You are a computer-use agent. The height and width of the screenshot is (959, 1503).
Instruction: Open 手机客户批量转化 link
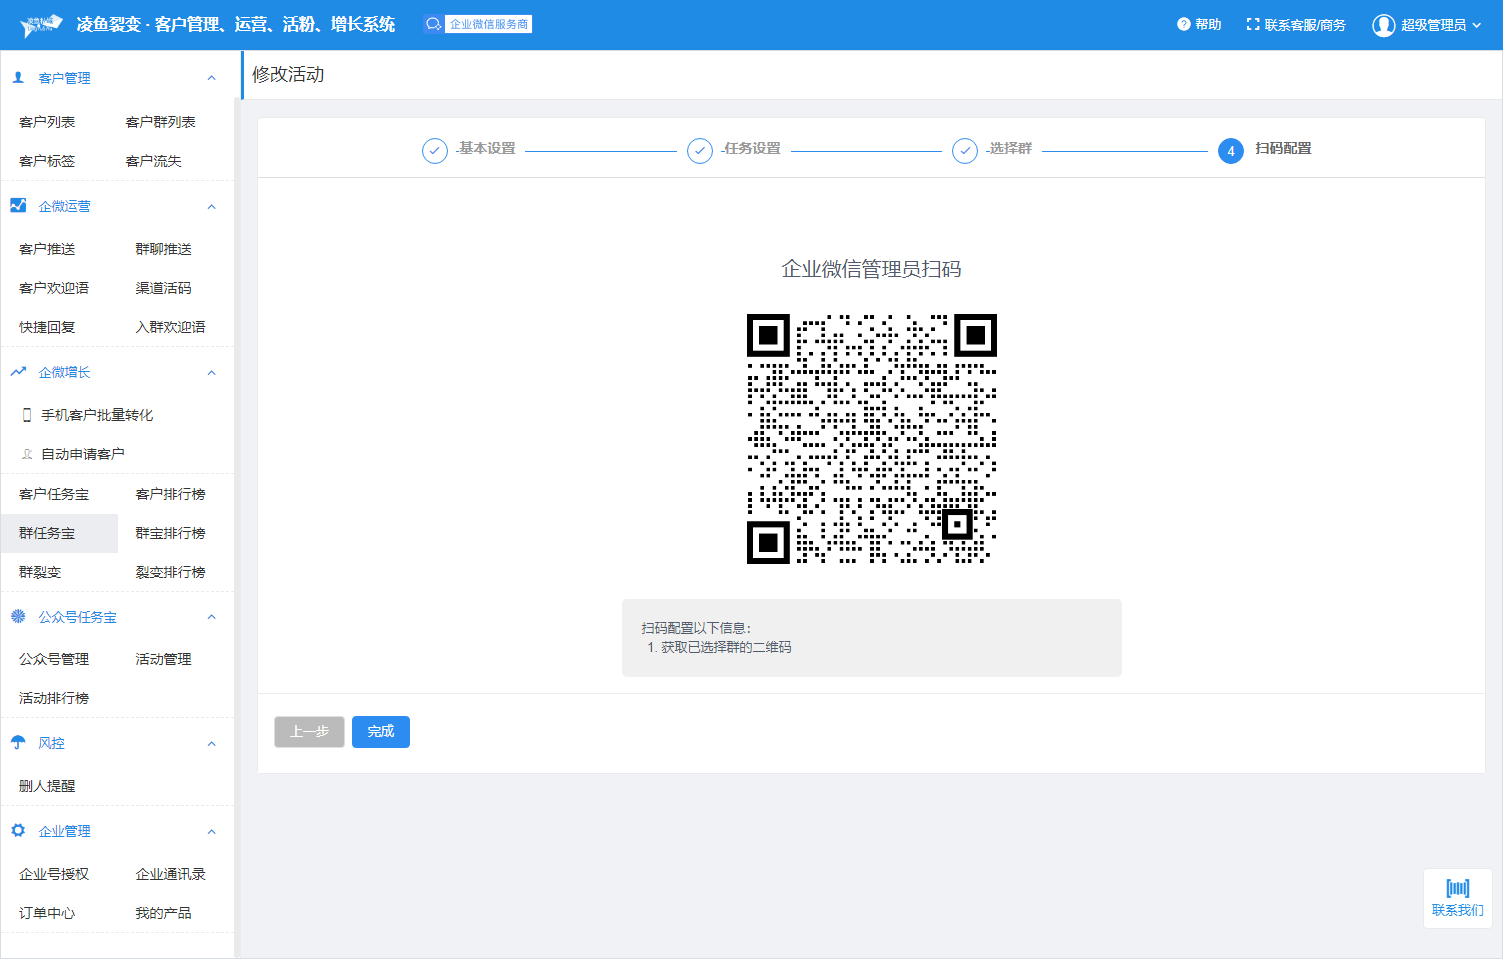[x=96, y=415]
